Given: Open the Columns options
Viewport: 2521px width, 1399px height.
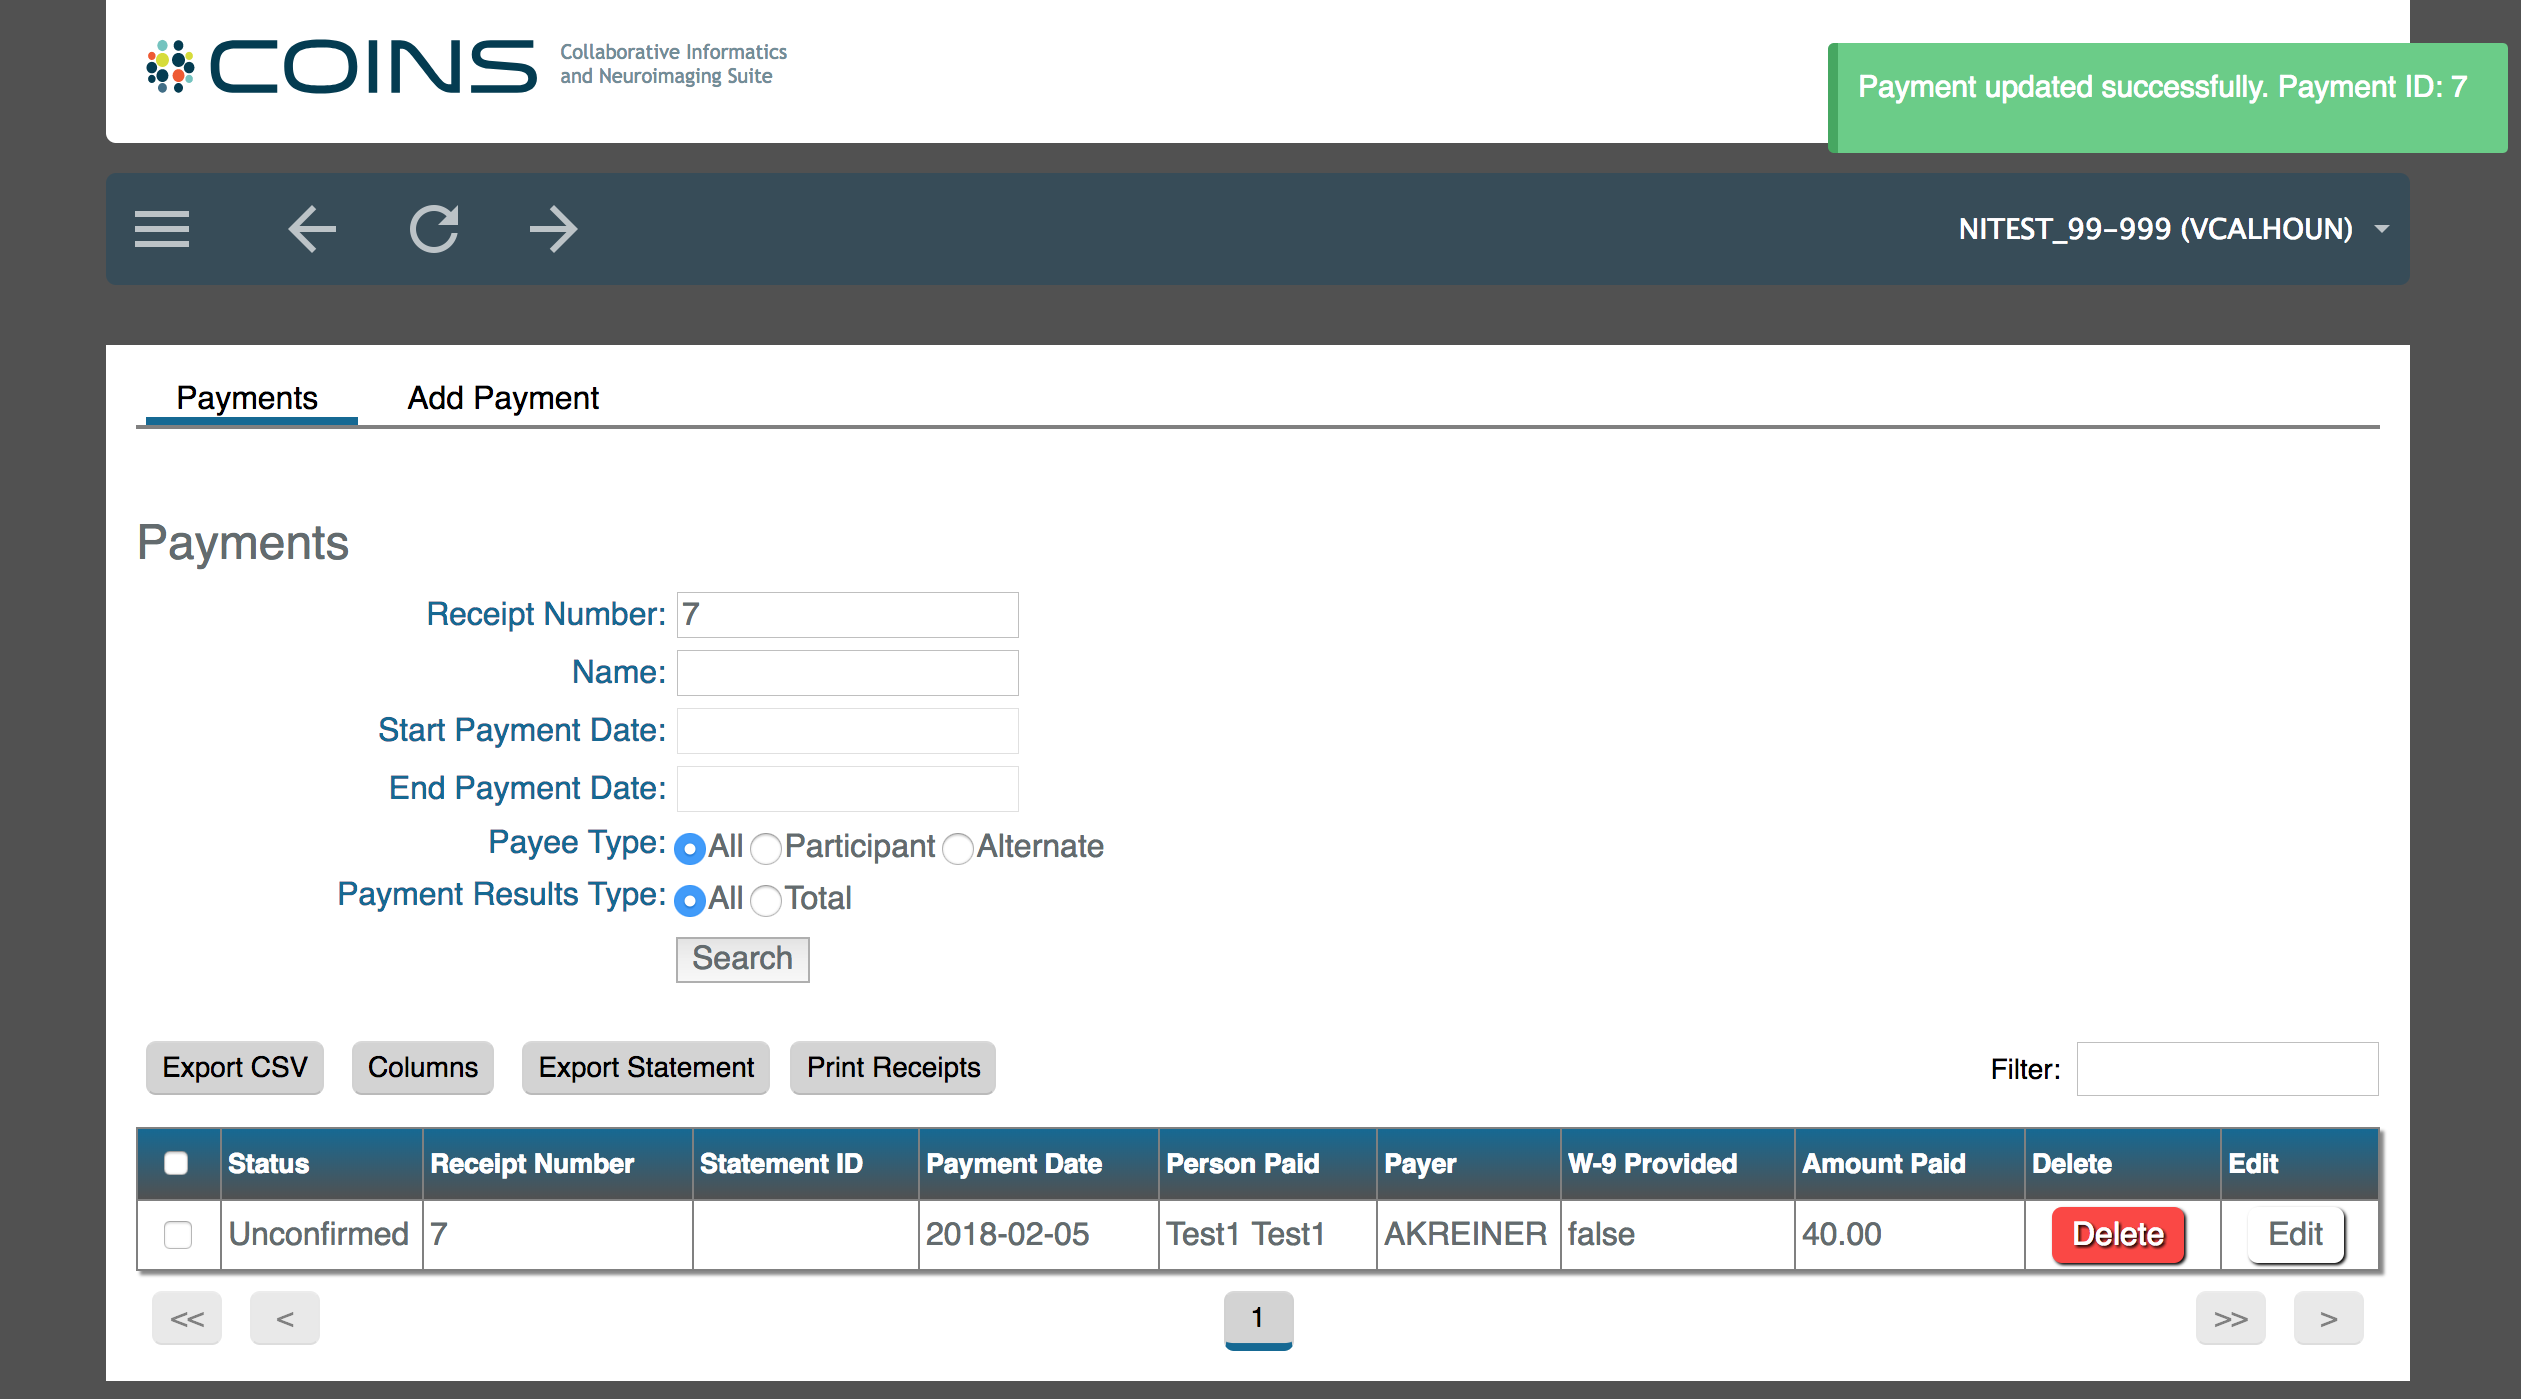Looking at the screenshot, I should pyautogui.click(x=422, y=1067).
